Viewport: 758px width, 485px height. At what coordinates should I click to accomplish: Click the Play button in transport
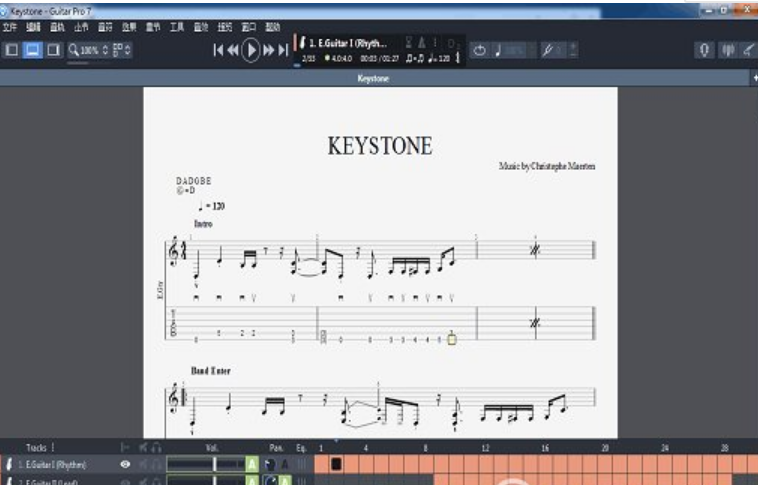pos(251,50)
